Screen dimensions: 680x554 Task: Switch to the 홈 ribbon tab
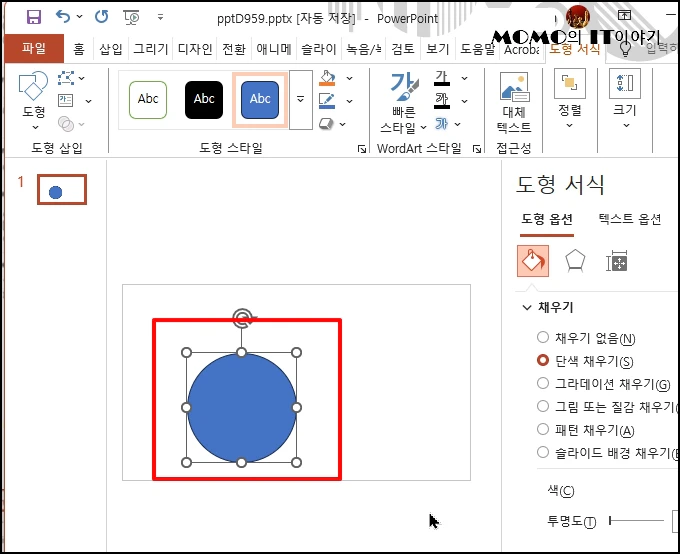coord(79,49)
